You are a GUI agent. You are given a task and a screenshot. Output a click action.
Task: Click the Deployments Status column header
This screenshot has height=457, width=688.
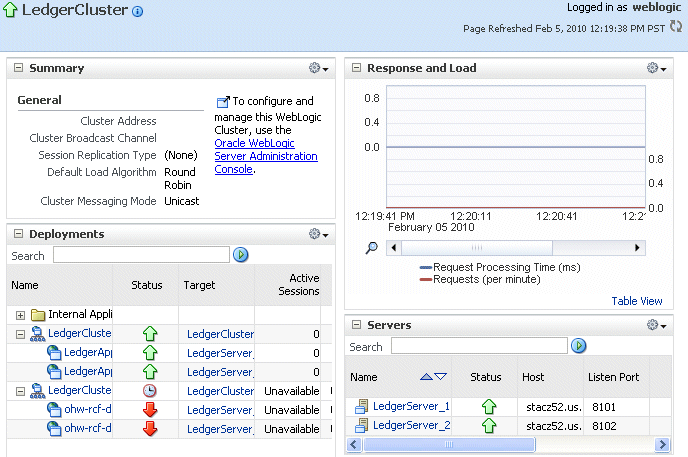[147, 285]
